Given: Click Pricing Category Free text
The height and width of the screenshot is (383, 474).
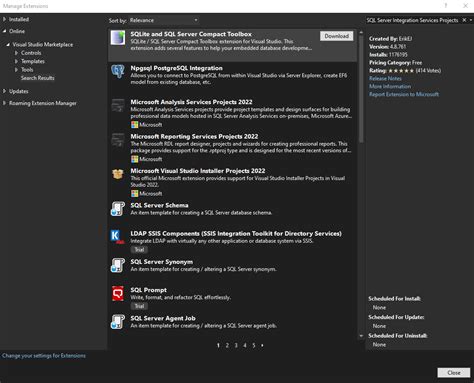Looking at the screenshot, I should pos(395,63).
